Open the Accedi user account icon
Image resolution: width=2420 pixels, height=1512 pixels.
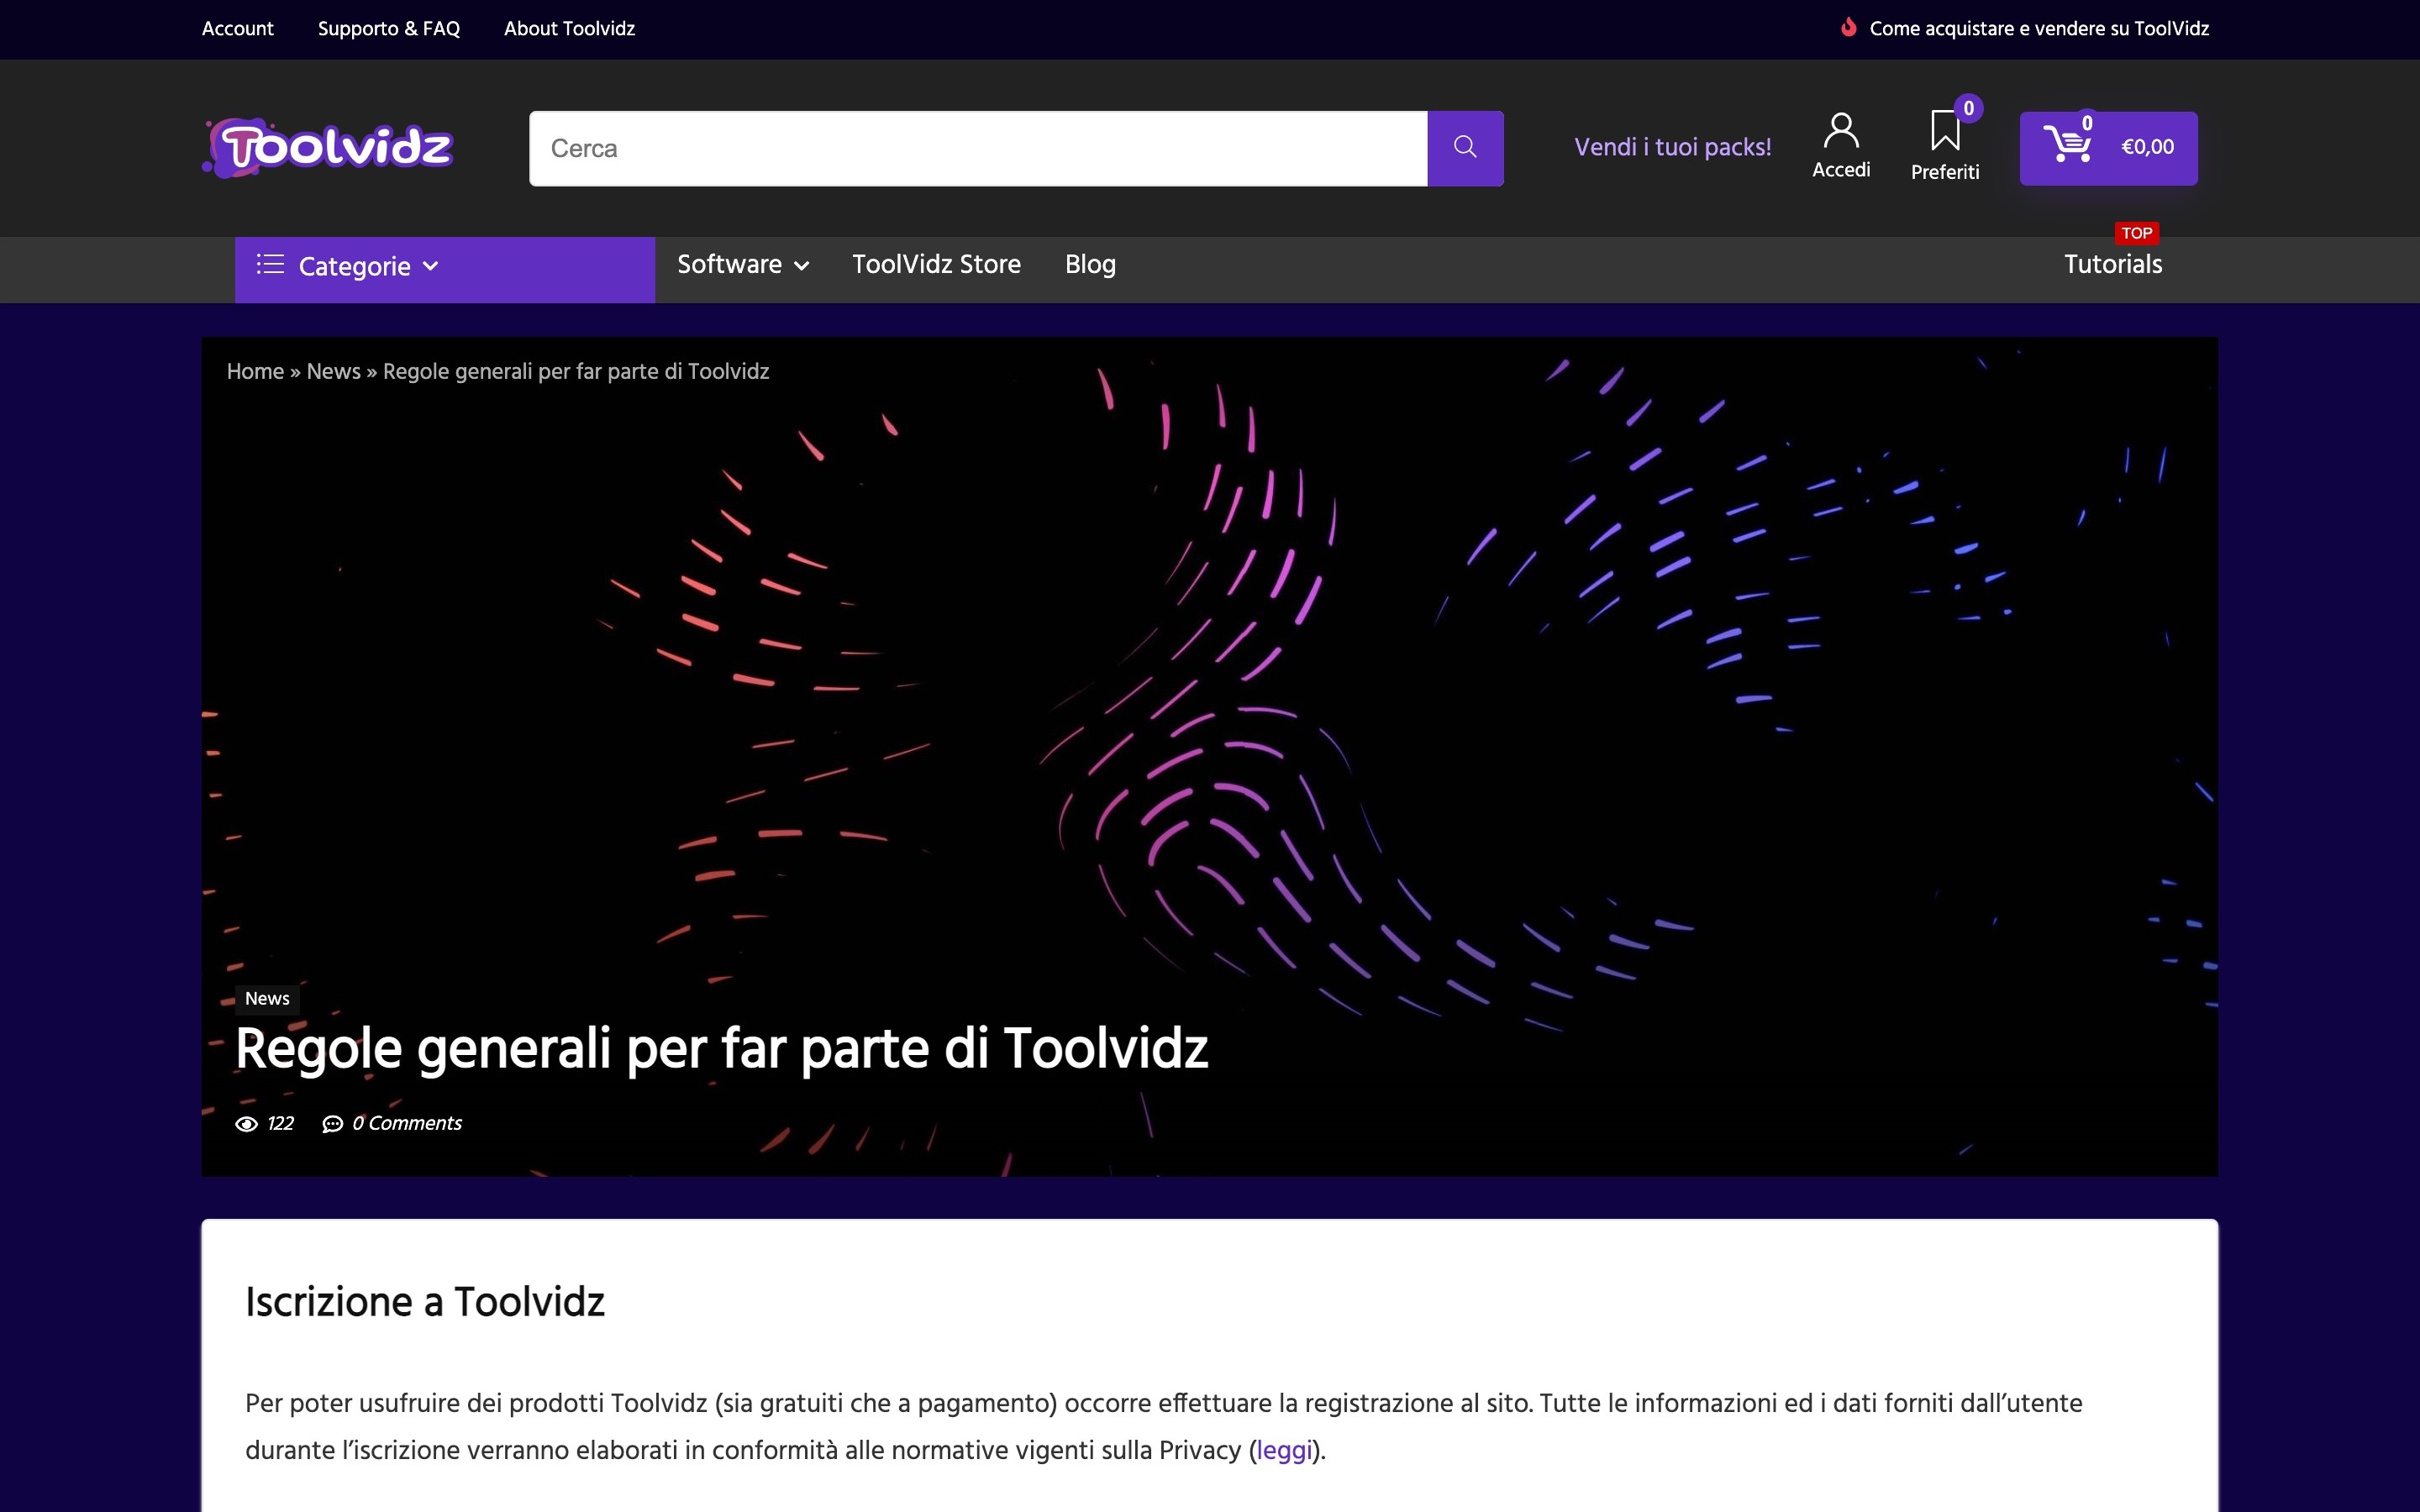tap(1841, 131)
